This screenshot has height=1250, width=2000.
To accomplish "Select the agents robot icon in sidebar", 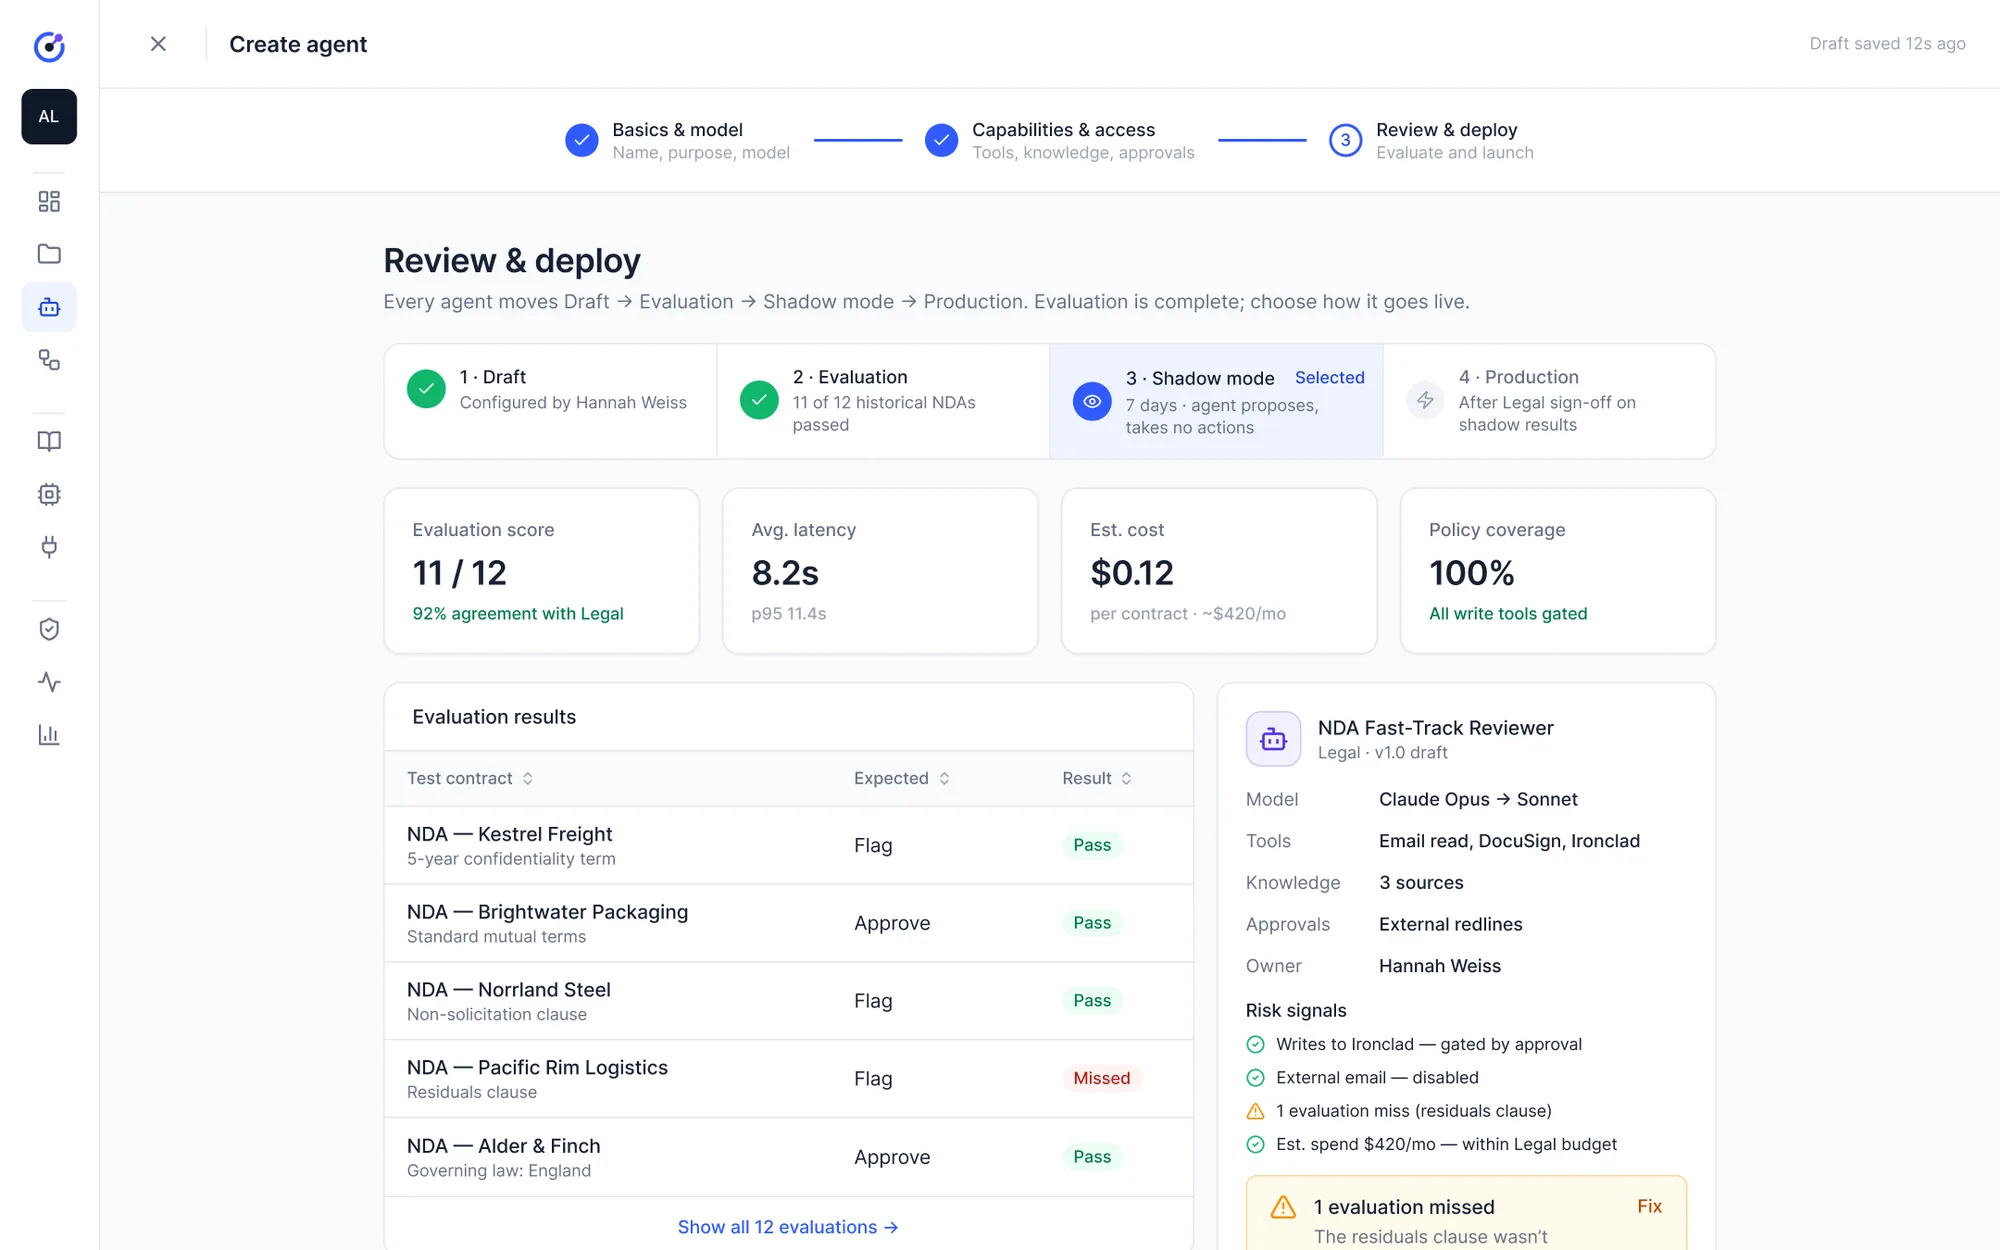I will point(49,307).
